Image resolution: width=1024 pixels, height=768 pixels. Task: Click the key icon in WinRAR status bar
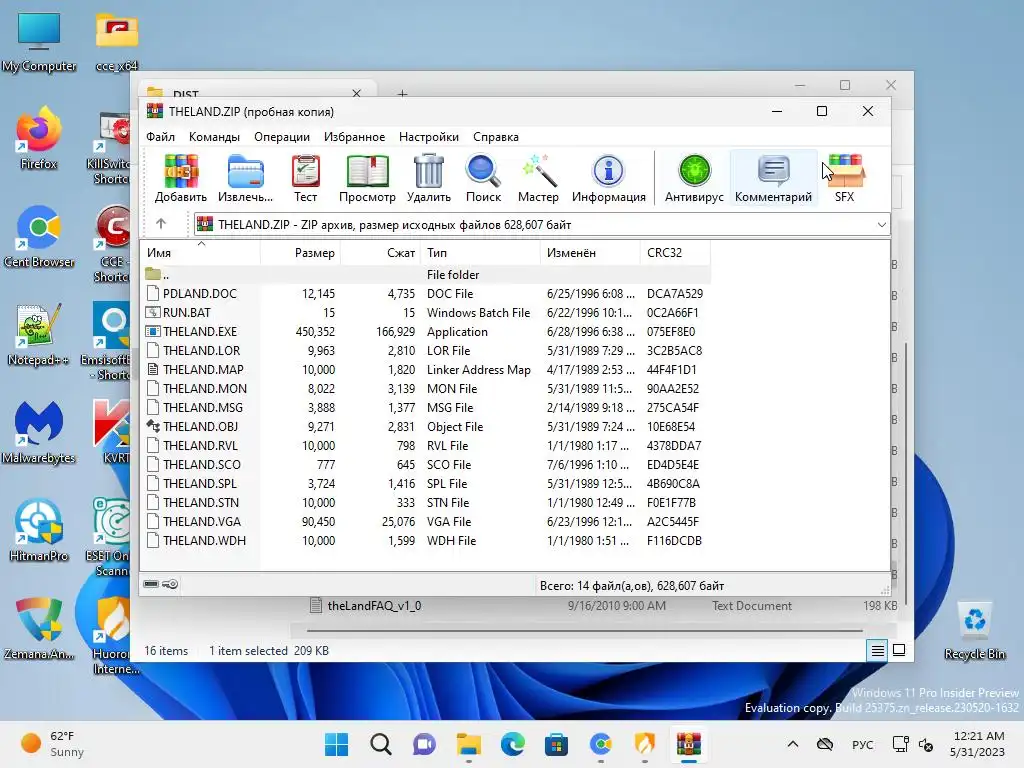pyautogui.click(x=170, y=584)
